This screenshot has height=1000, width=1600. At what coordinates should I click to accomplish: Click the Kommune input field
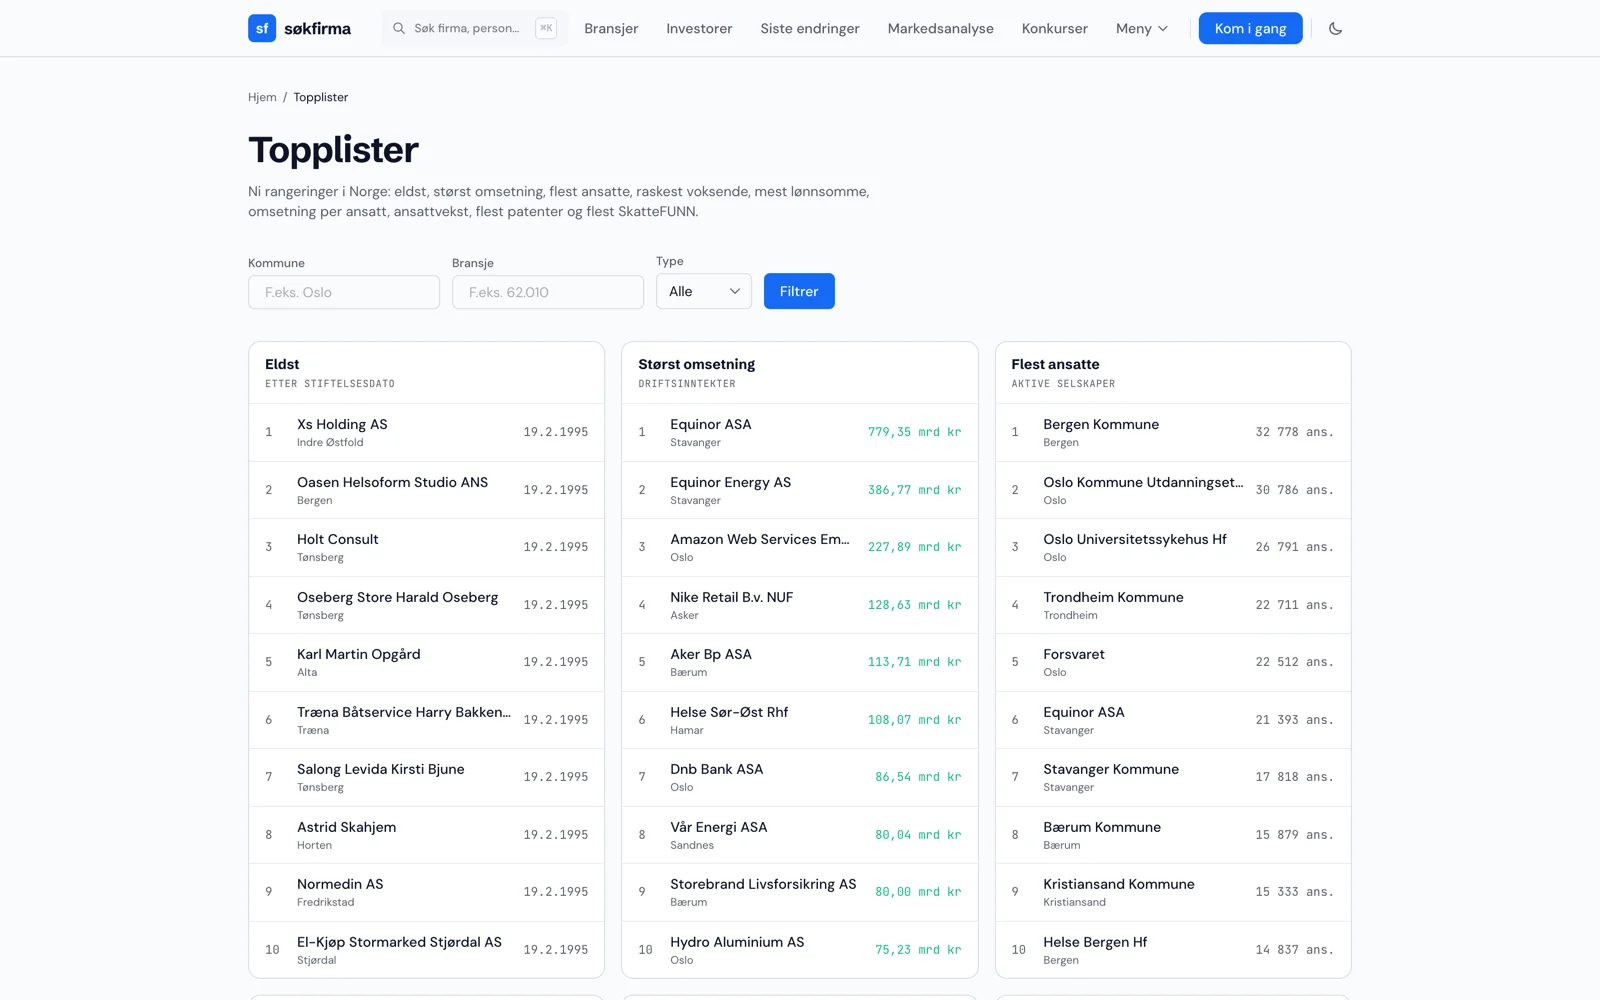tap(344, 292)
